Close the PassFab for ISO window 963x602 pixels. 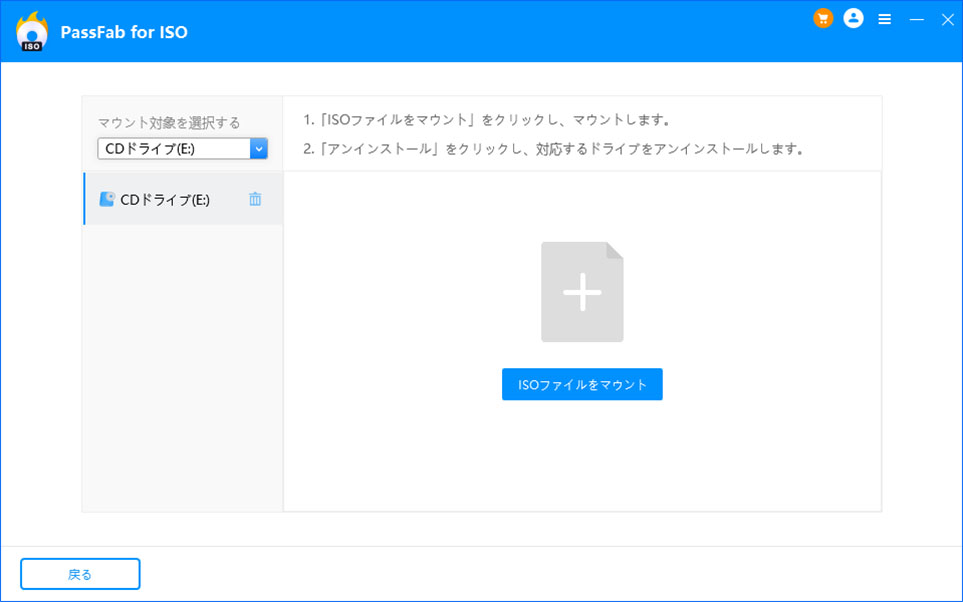948,20
